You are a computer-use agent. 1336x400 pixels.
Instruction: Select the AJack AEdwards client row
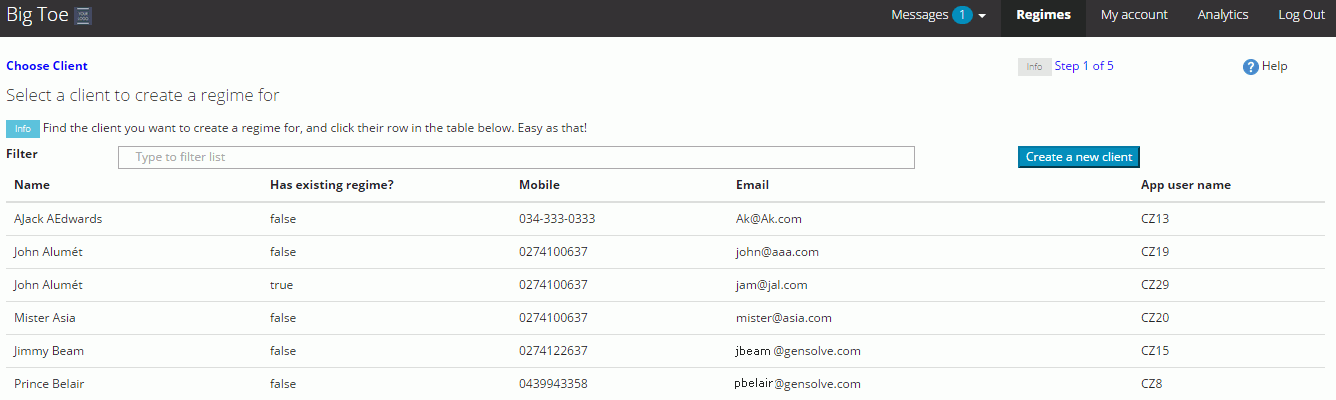[x=58, y=218]
